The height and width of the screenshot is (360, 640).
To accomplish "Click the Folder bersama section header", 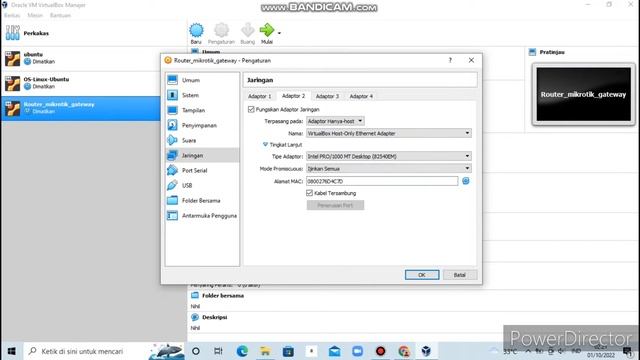I will click(x=218, y=296).
